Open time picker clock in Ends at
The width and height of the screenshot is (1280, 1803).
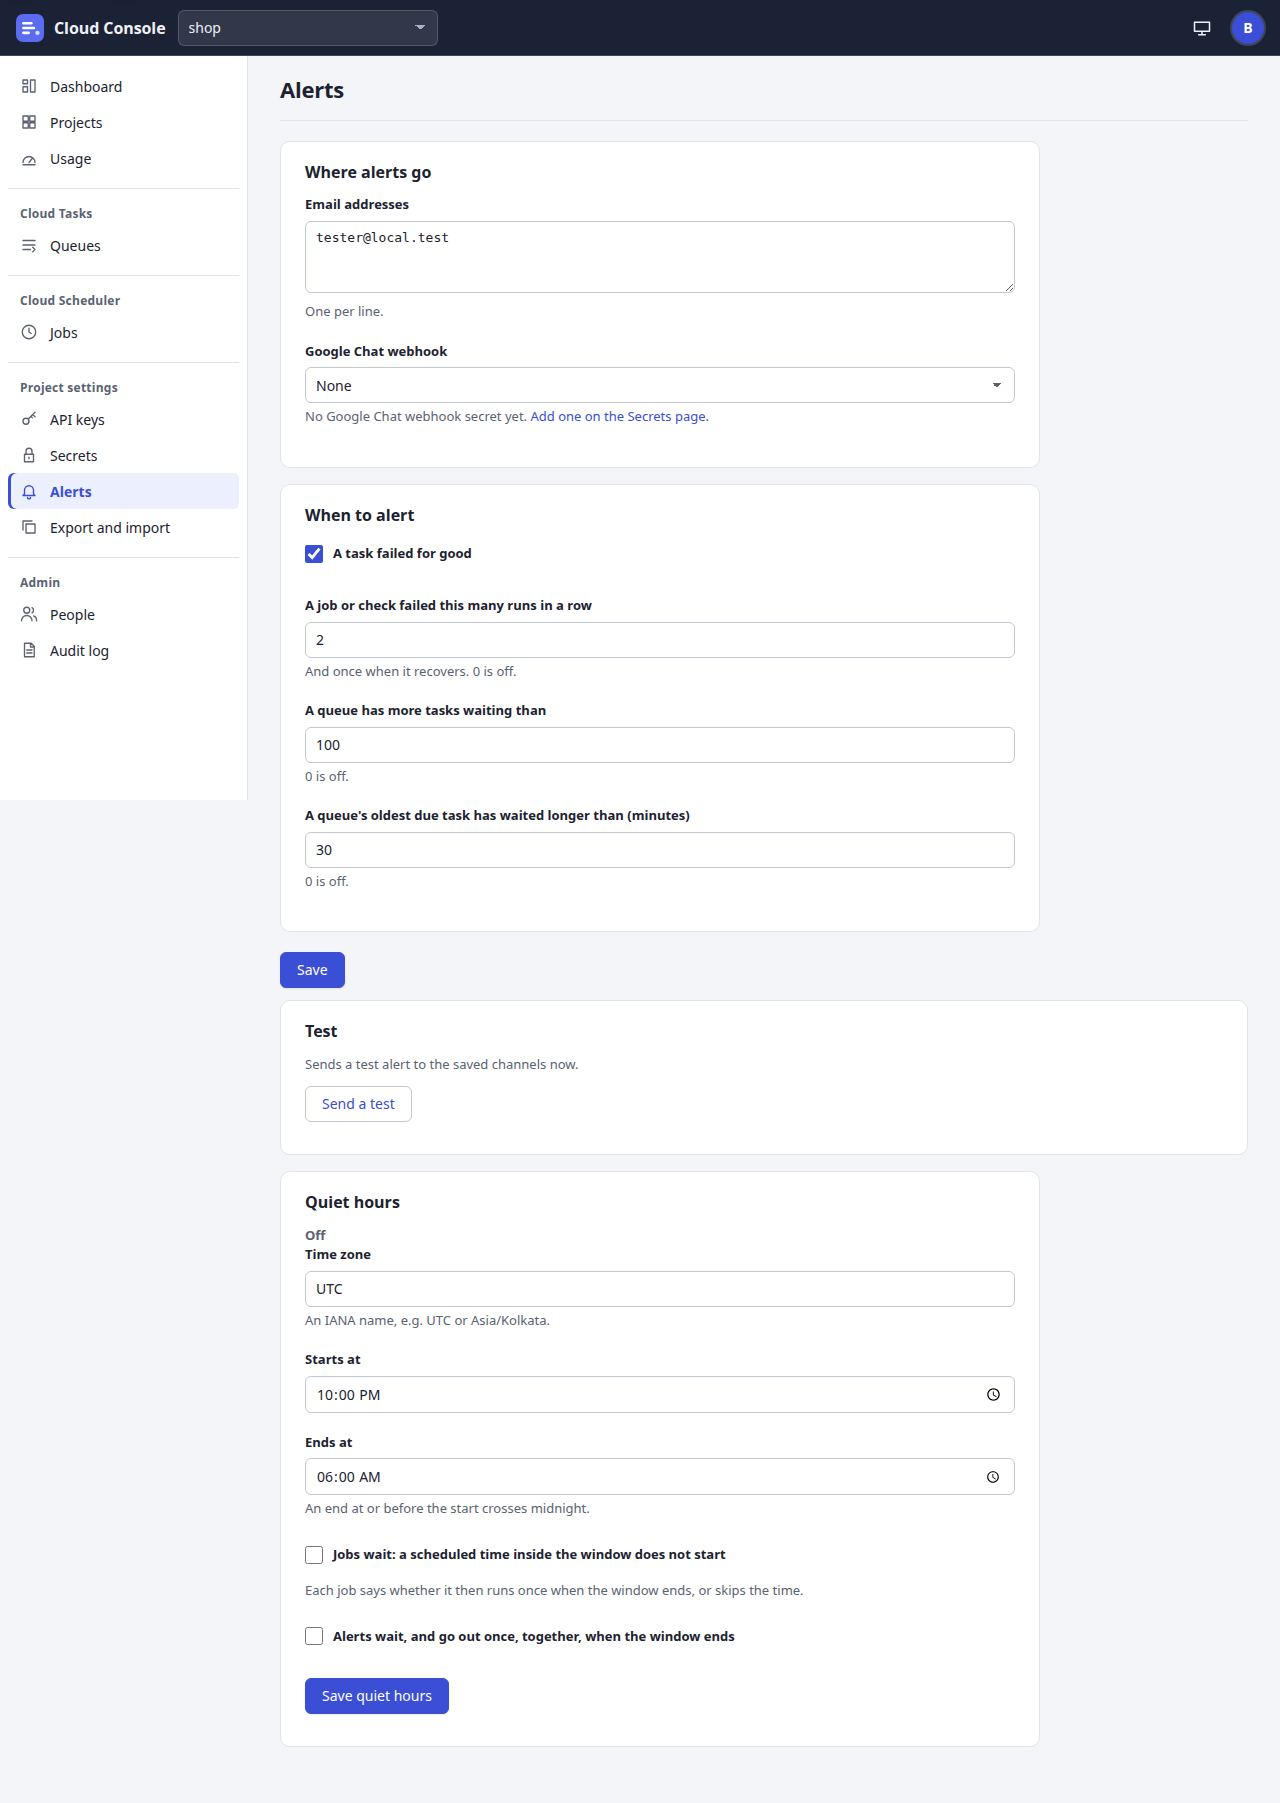point(993,1477)
